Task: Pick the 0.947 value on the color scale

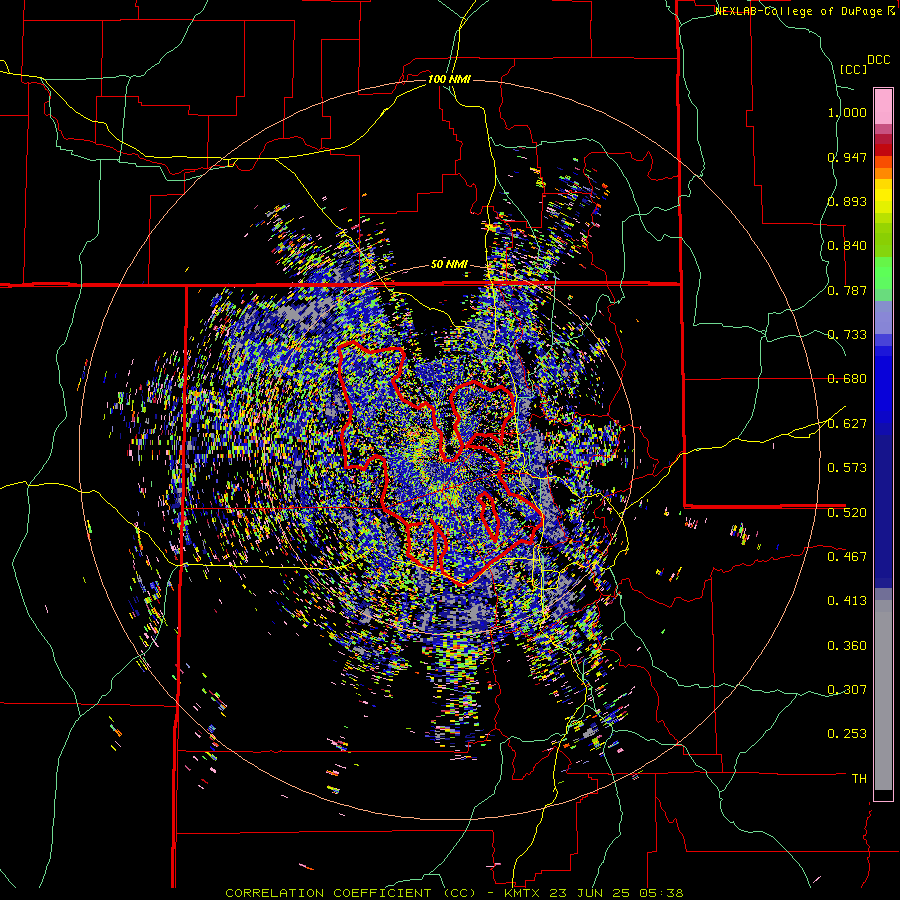Action: [847, 157]
